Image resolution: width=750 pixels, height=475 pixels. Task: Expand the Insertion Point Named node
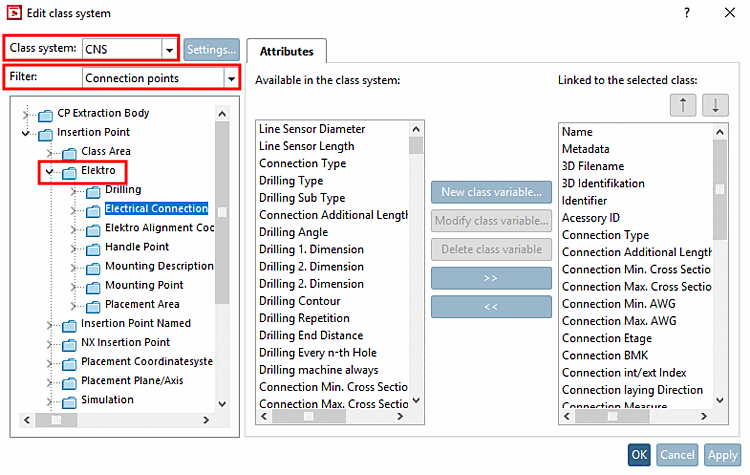[x=48, y=324]
